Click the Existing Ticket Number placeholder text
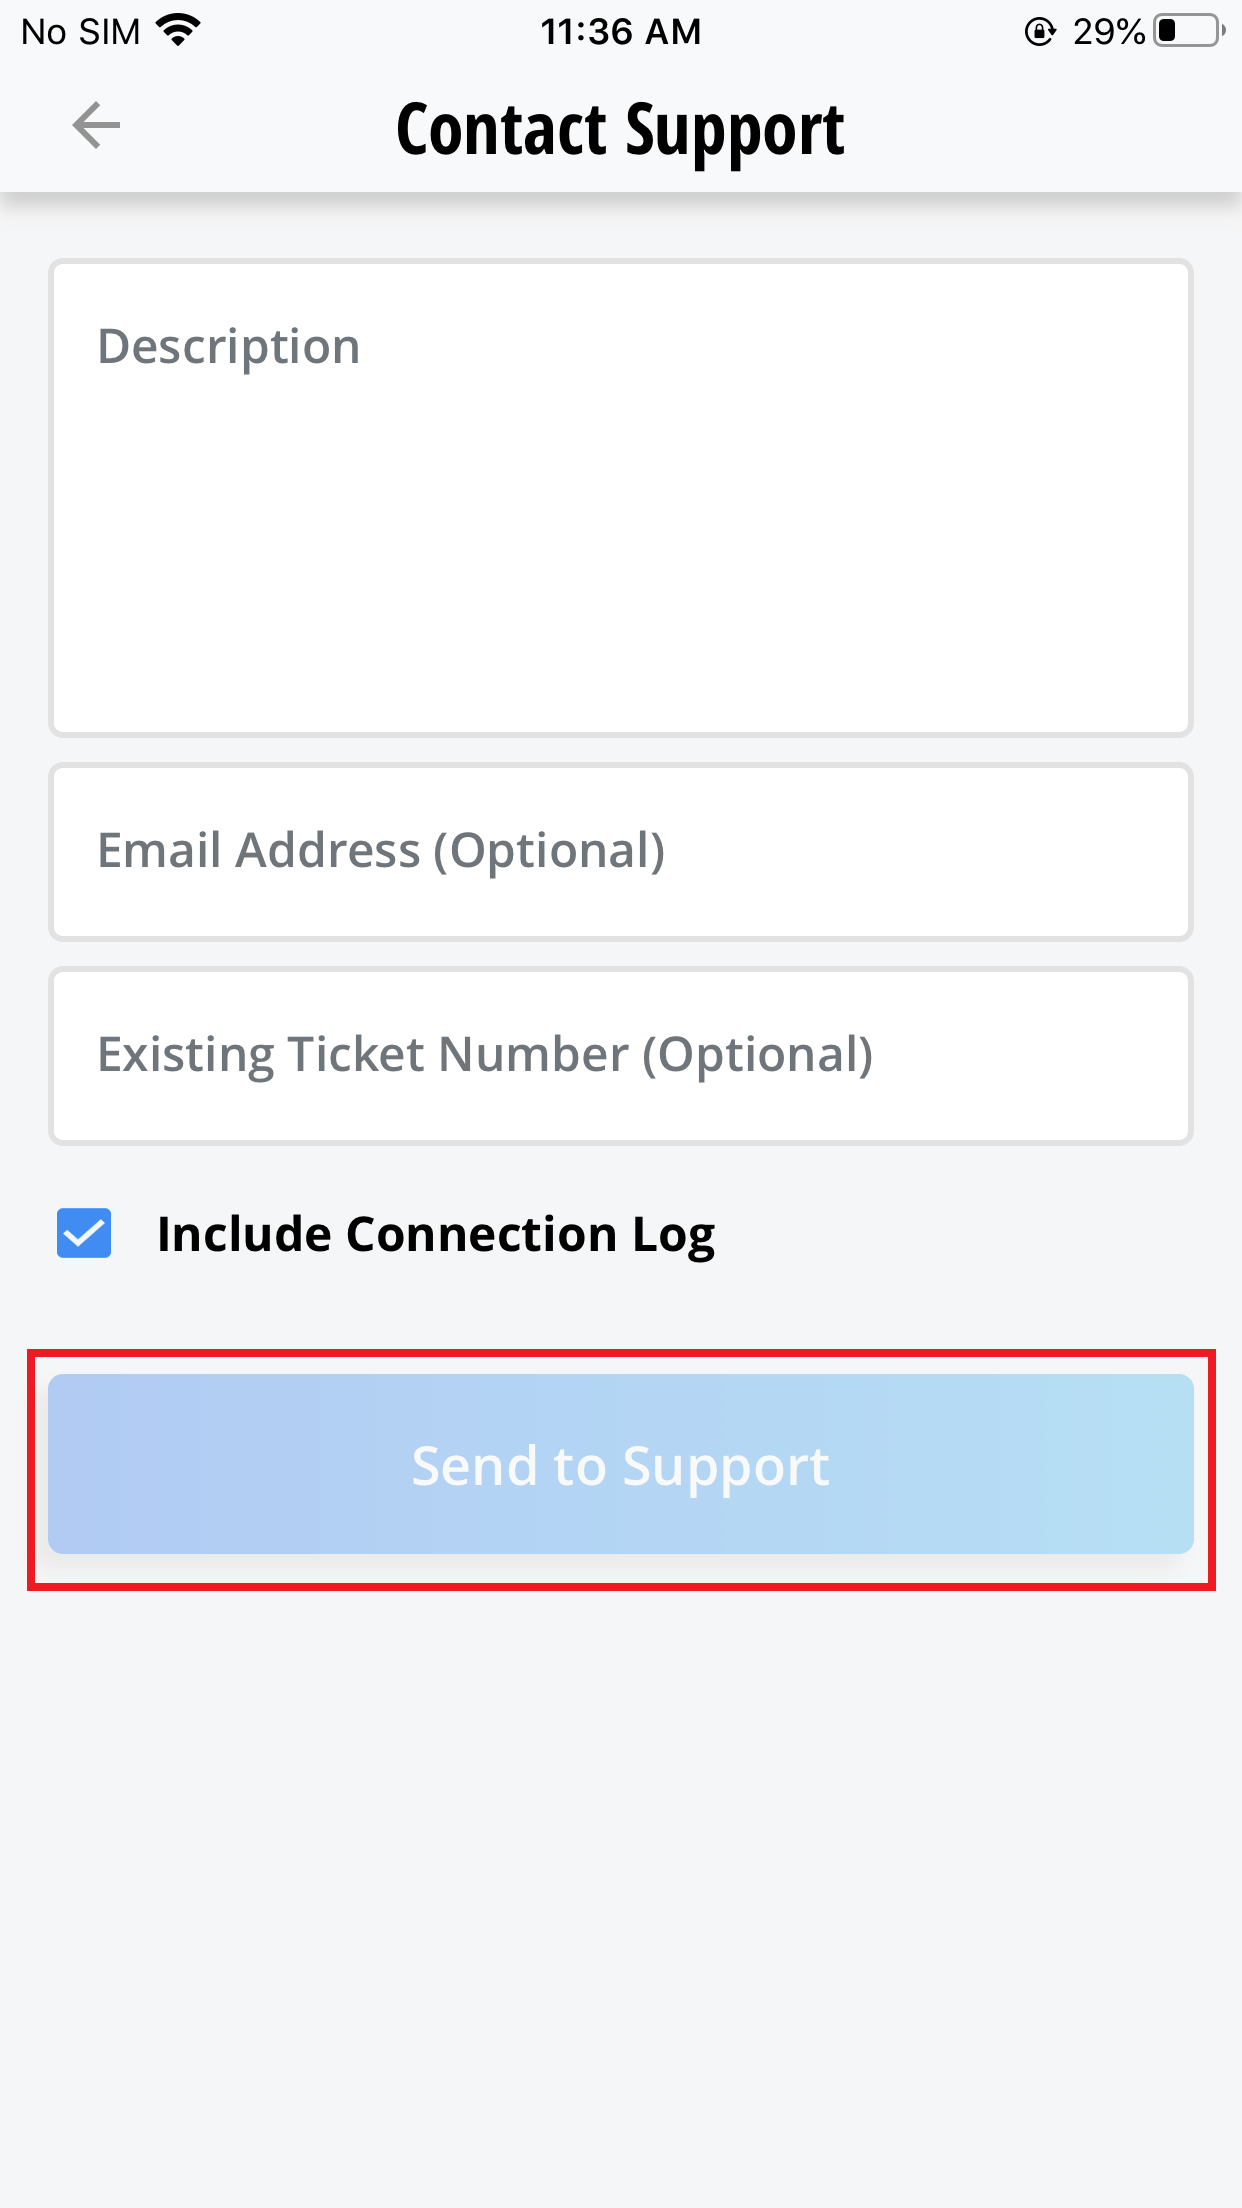The height and width of the screenshot is (2208, 1242). (485, 1055)
